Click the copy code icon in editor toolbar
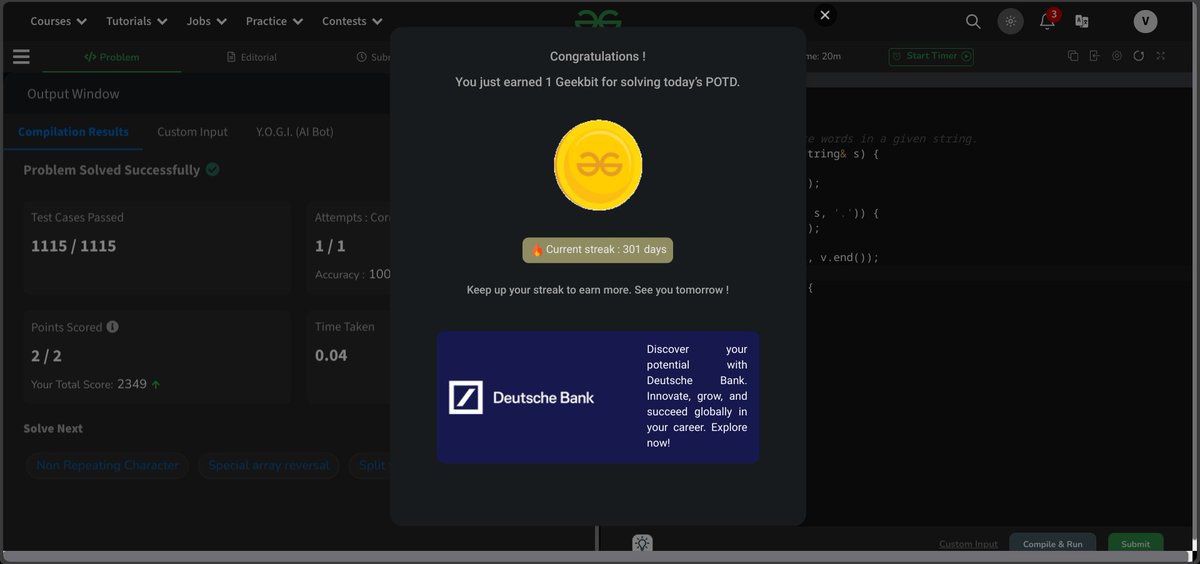The height and width of the screenshot is (564, 1200). tap(1073, 56)
